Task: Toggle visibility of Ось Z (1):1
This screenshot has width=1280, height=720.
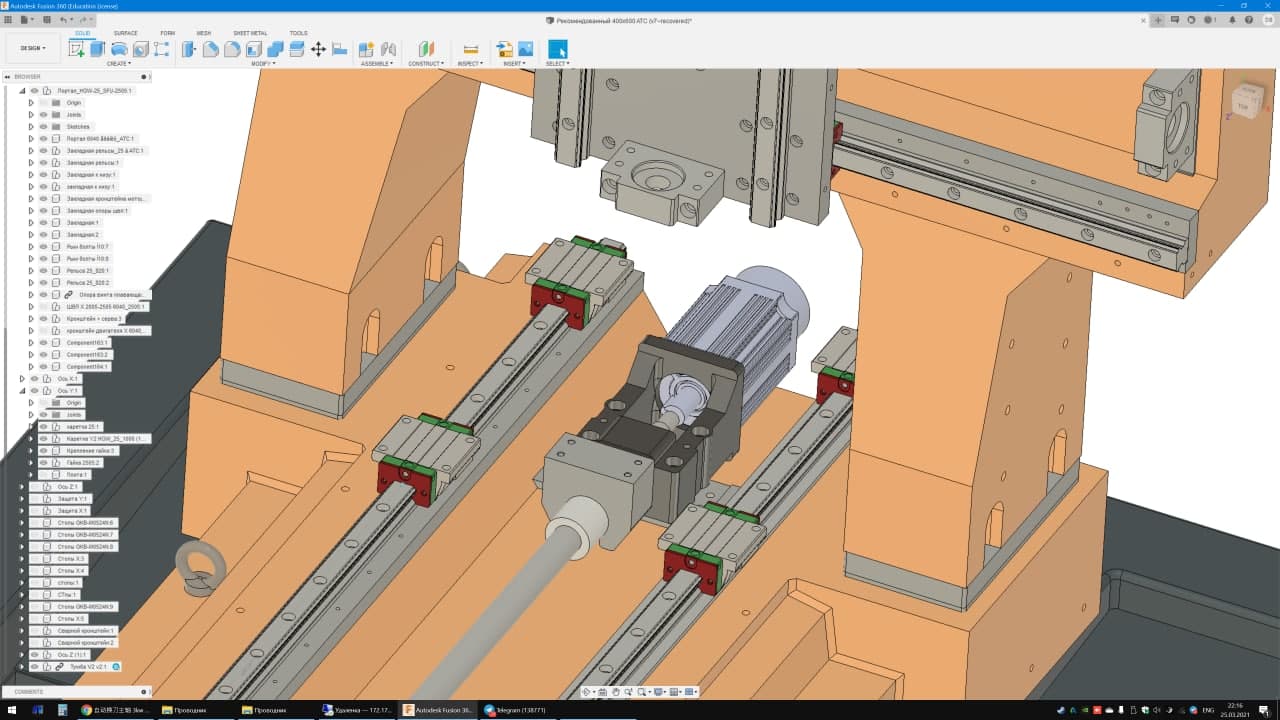Action: [x=34, y=655]
